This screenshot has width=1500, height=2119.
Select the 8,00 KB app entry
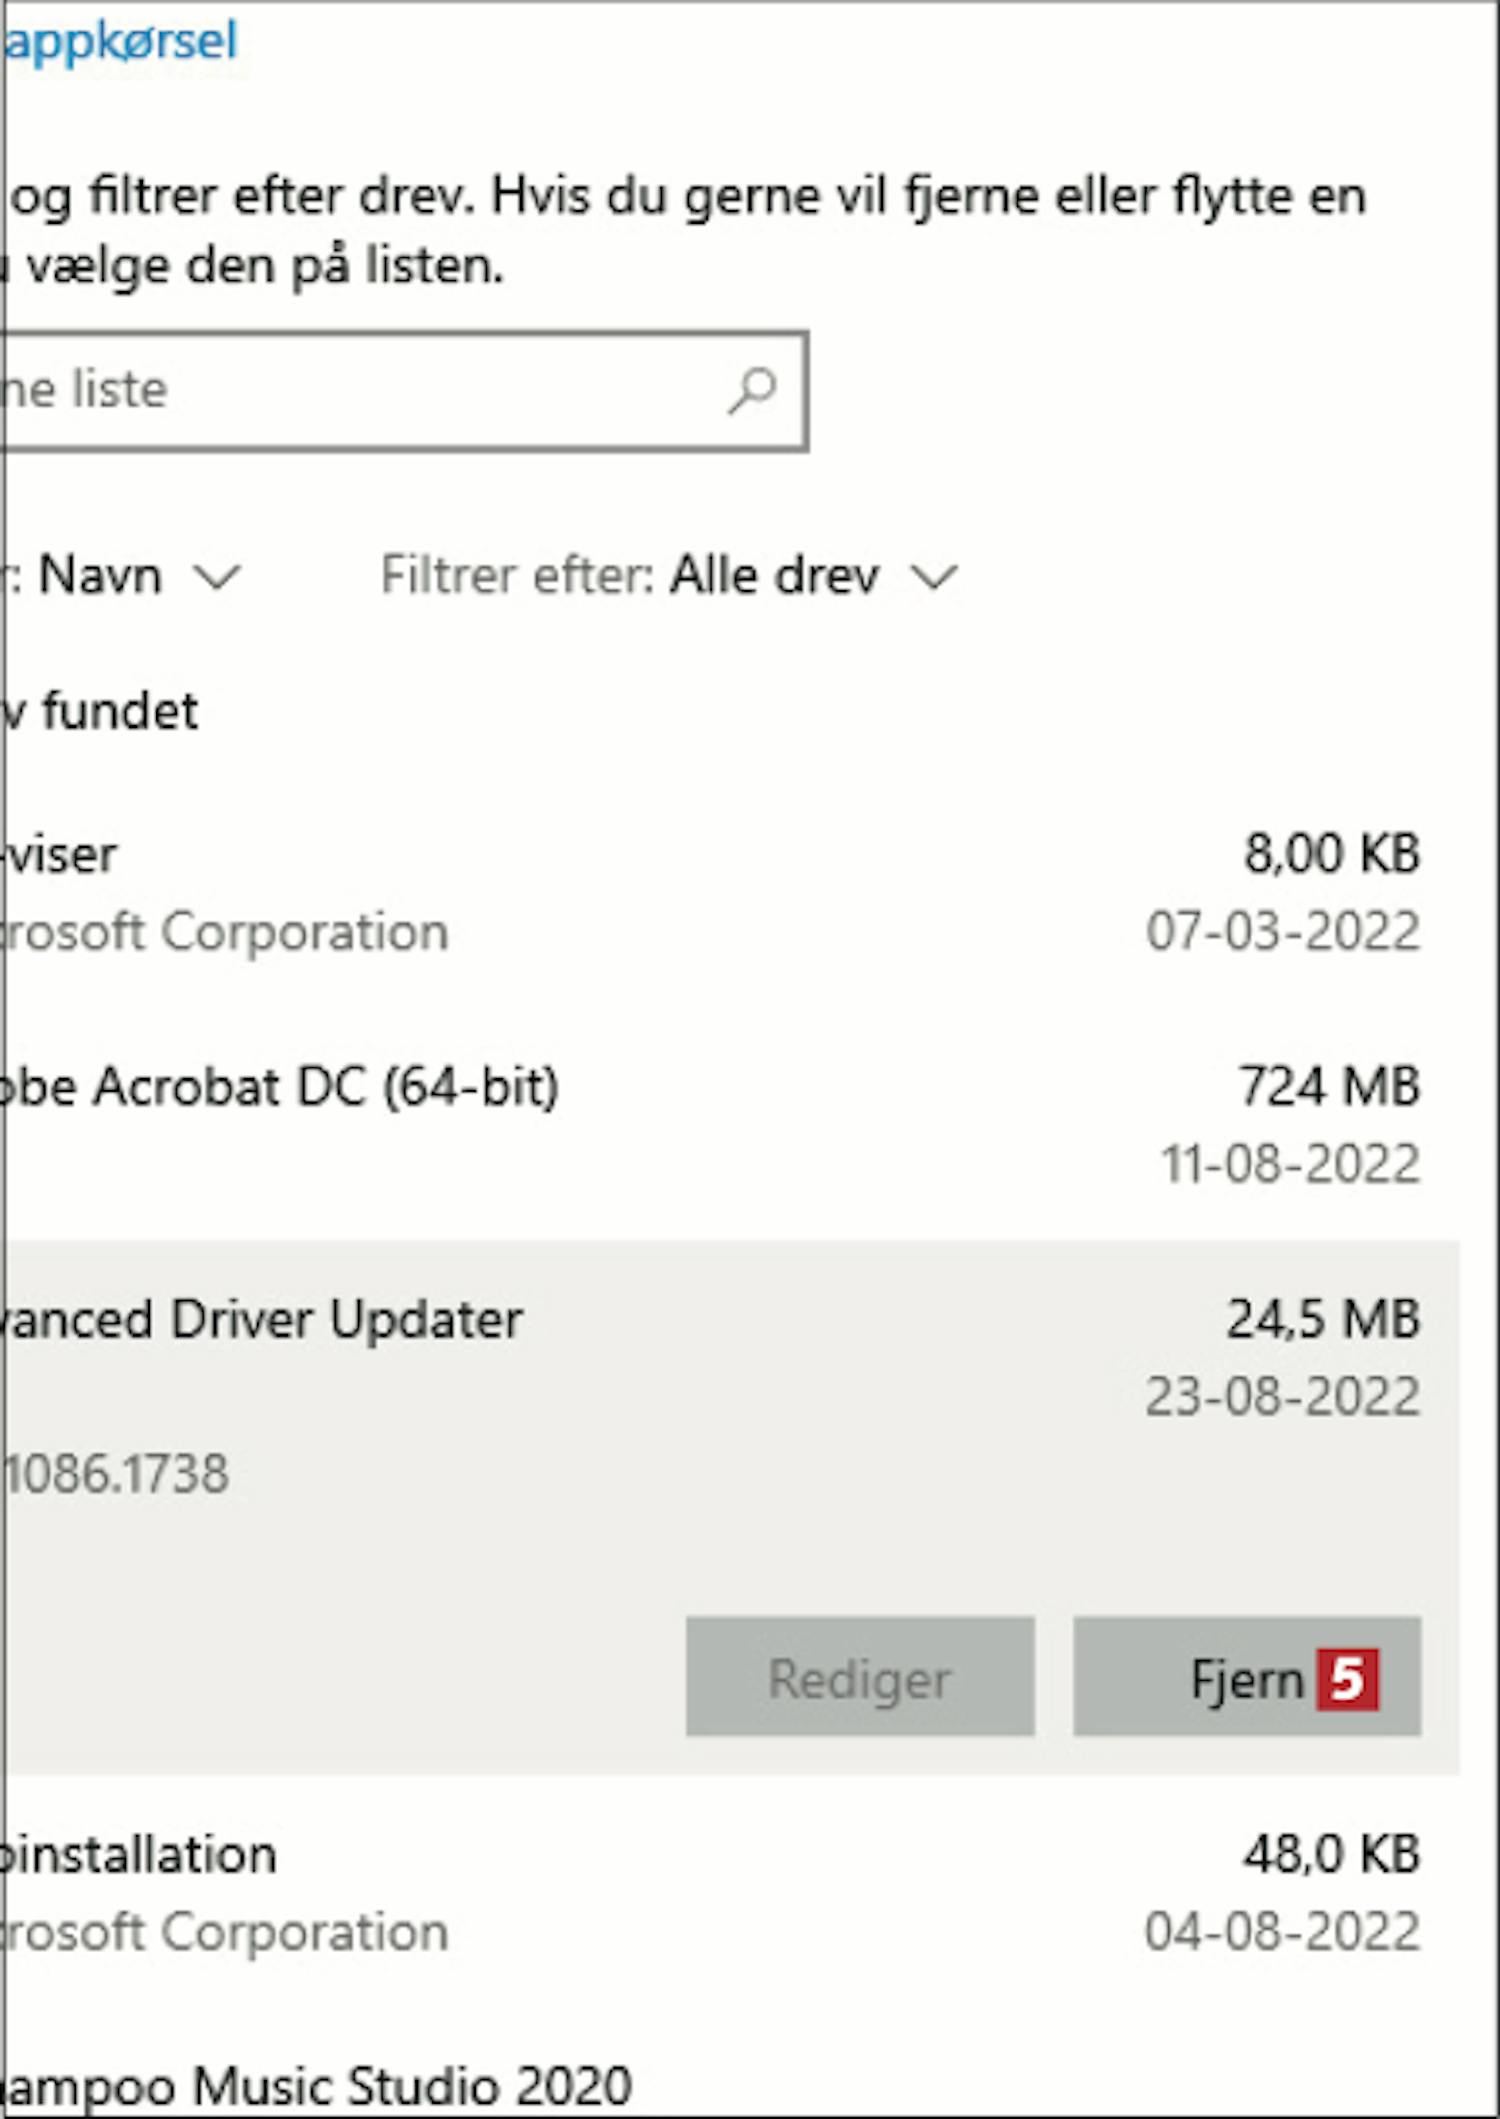(62, 856)
